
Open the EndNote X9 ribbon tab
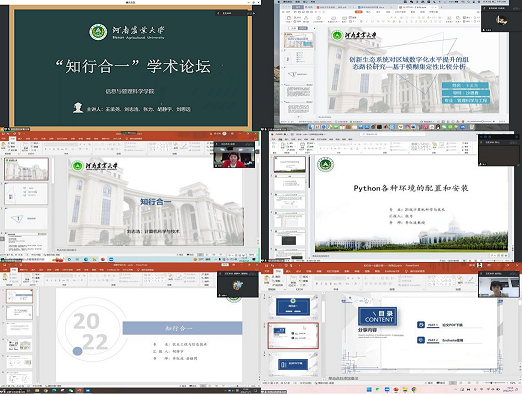(392, 271)
